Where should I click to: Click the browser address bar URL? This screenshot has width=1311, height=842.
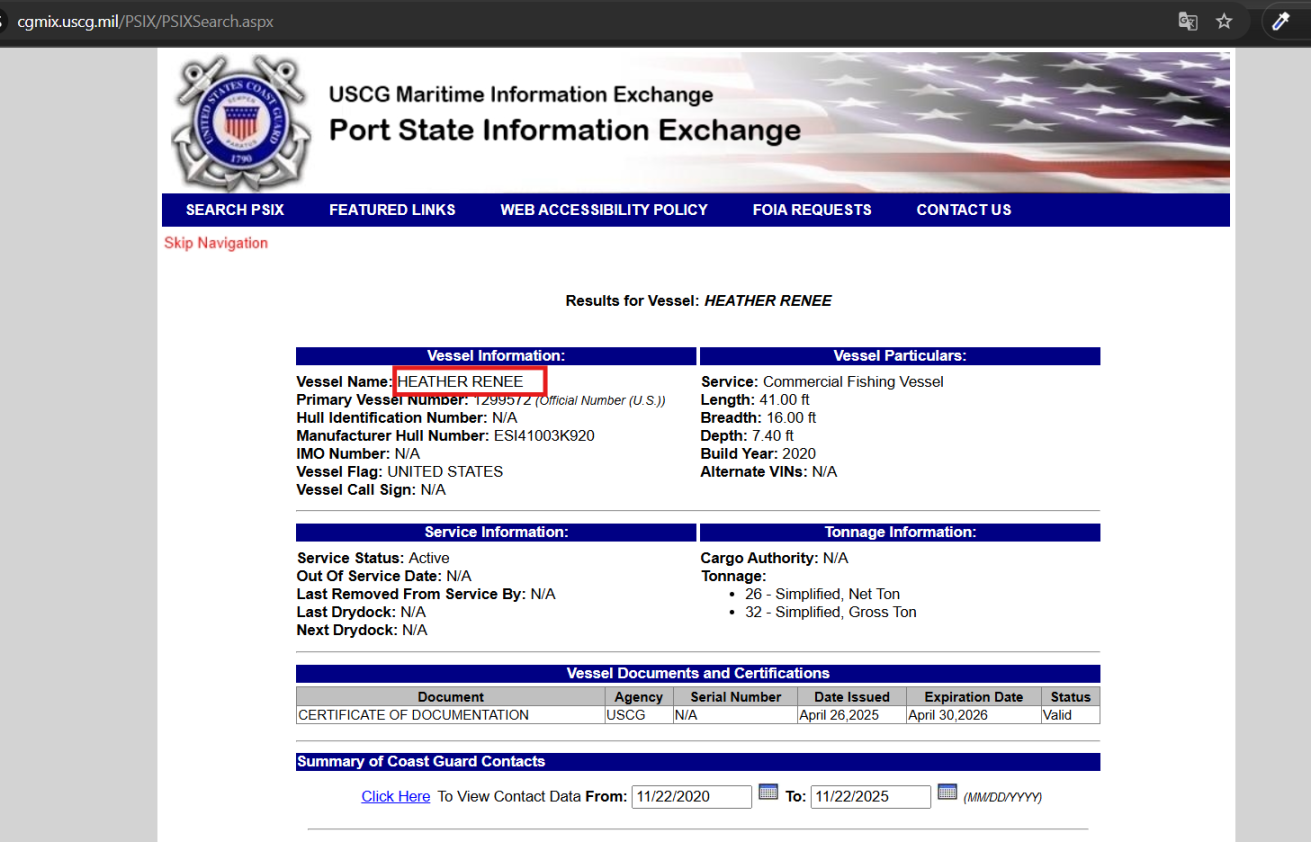pyautogui.click(x=145, y=21)
